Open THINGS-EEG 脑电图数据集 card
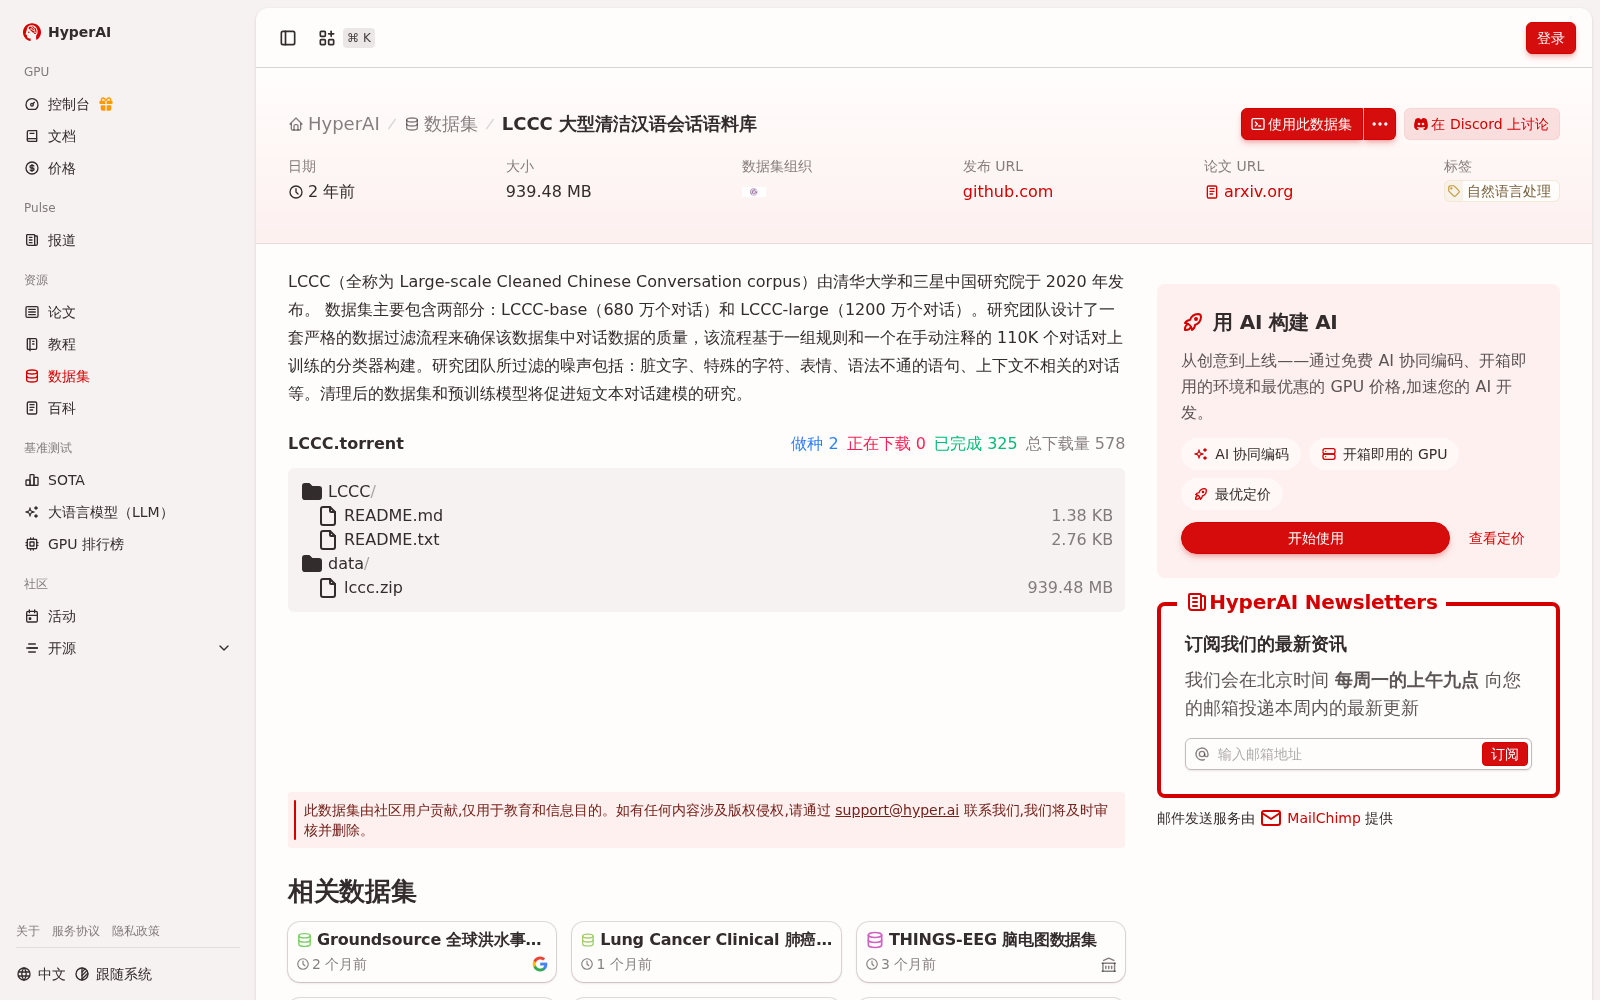1600x1000 pixels. pos(991,952)
